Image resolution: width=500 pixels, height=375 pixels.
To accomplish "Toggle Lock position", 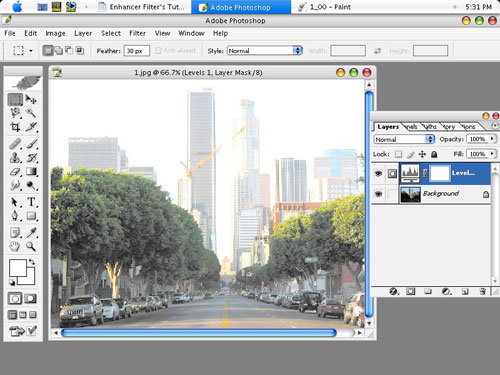I will pos(422,154).
